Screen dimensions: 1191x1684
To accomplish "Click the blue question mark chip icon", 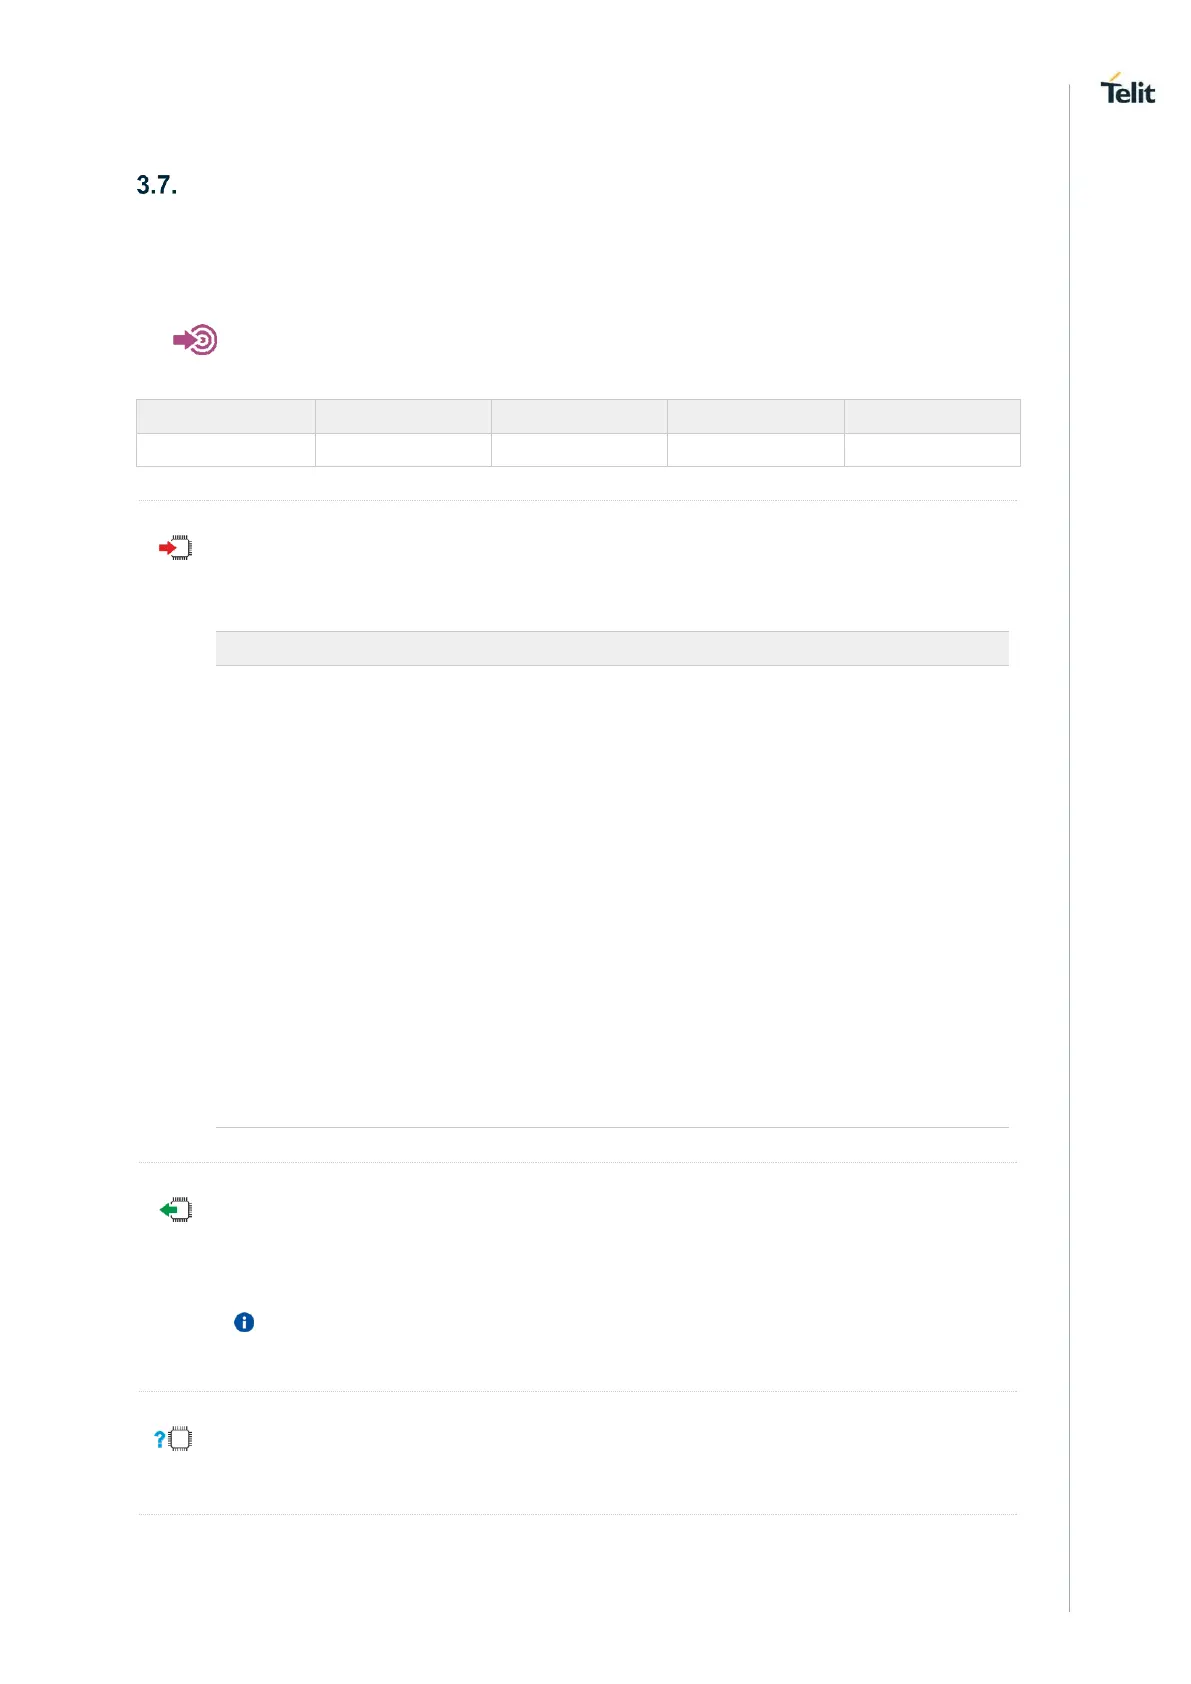I will pyautogui.click(x=174, y=1439).
